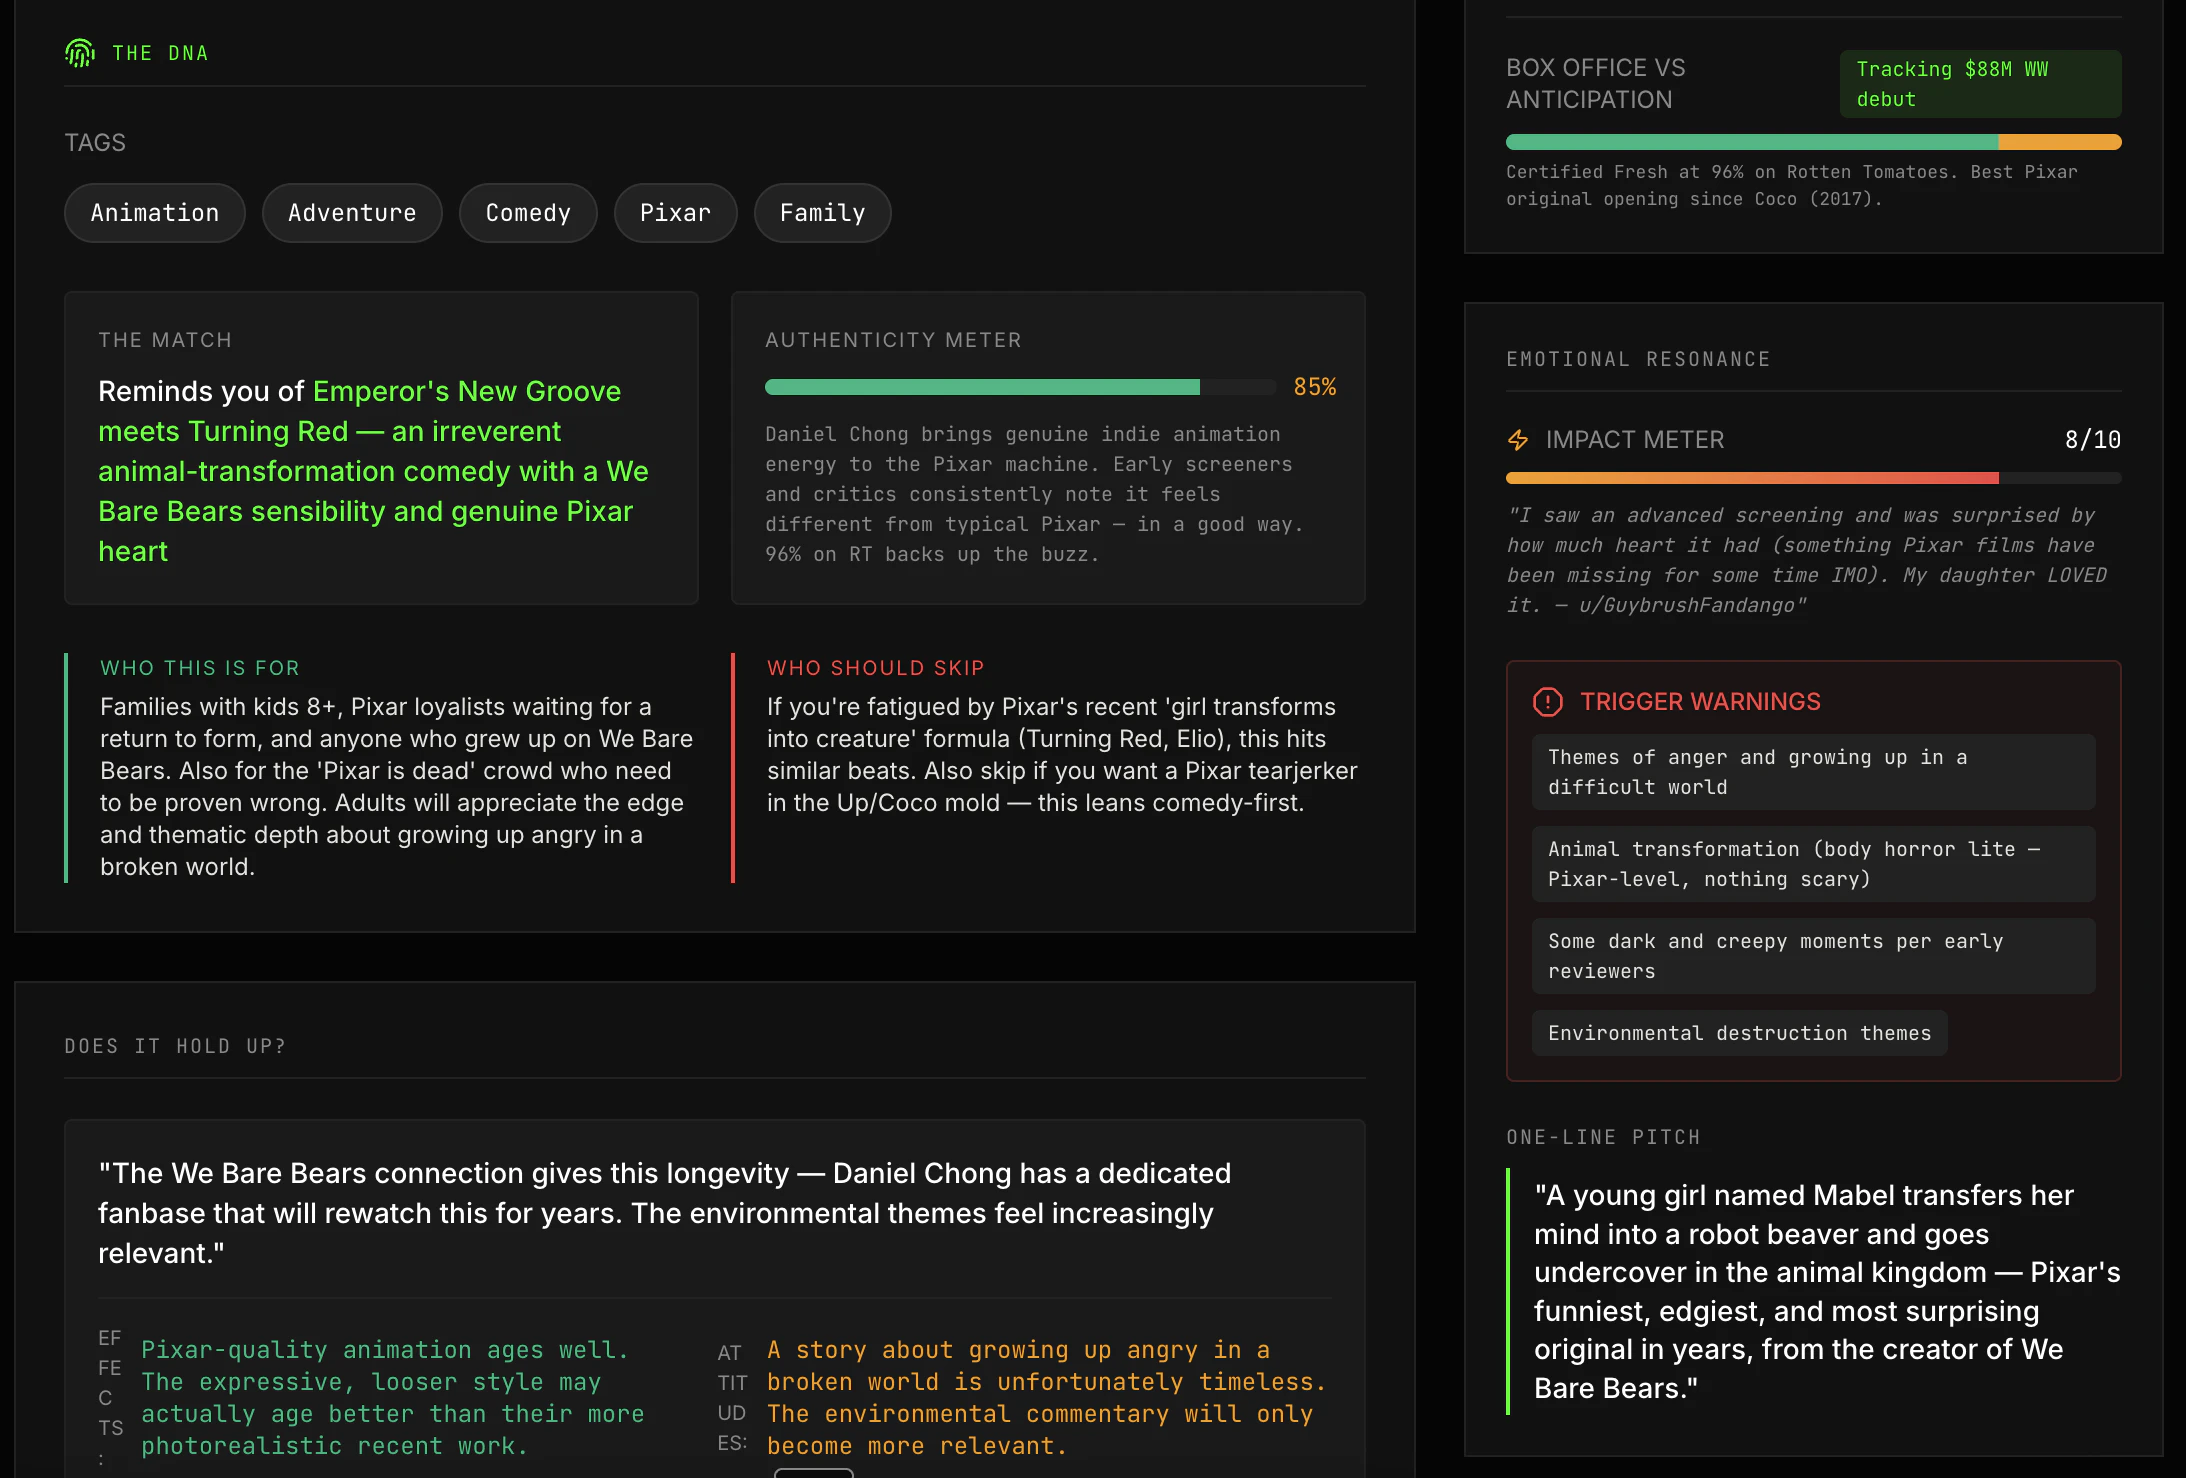Viewport: 2186px width, 1478px height.
Task: Select the 'Environmental destruction themes' chip
Action: pyautogui.click(x=1739, y=1032)
